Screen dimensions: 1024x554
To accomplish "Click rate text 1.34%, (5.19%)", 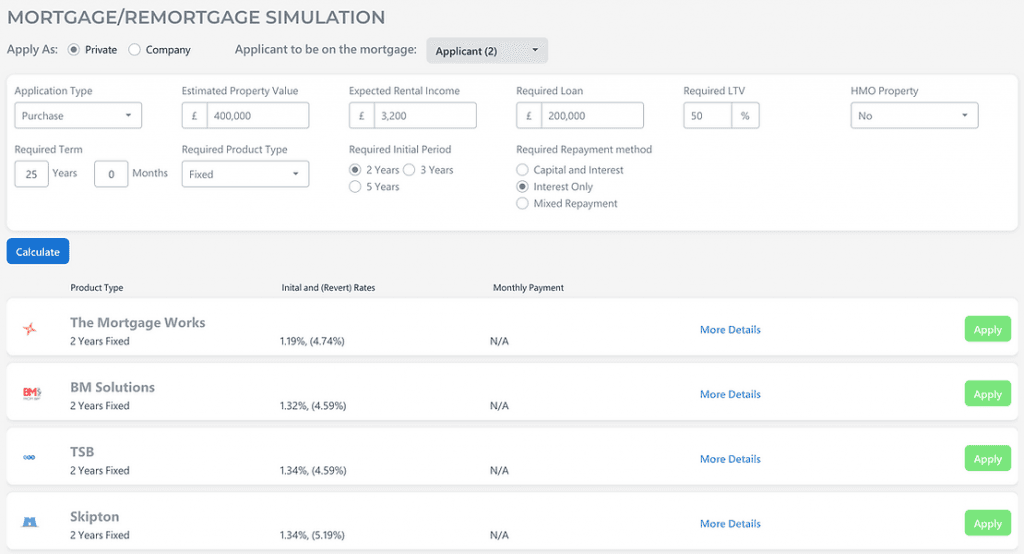I will [x=312, y=535].
